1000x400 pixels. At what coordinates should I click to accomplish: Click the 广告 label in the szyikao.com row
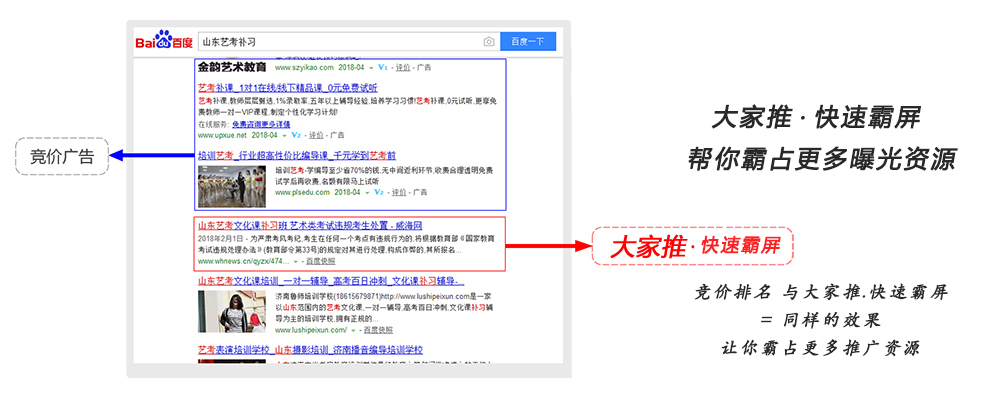pyautogui.click(x=423, y=68)
